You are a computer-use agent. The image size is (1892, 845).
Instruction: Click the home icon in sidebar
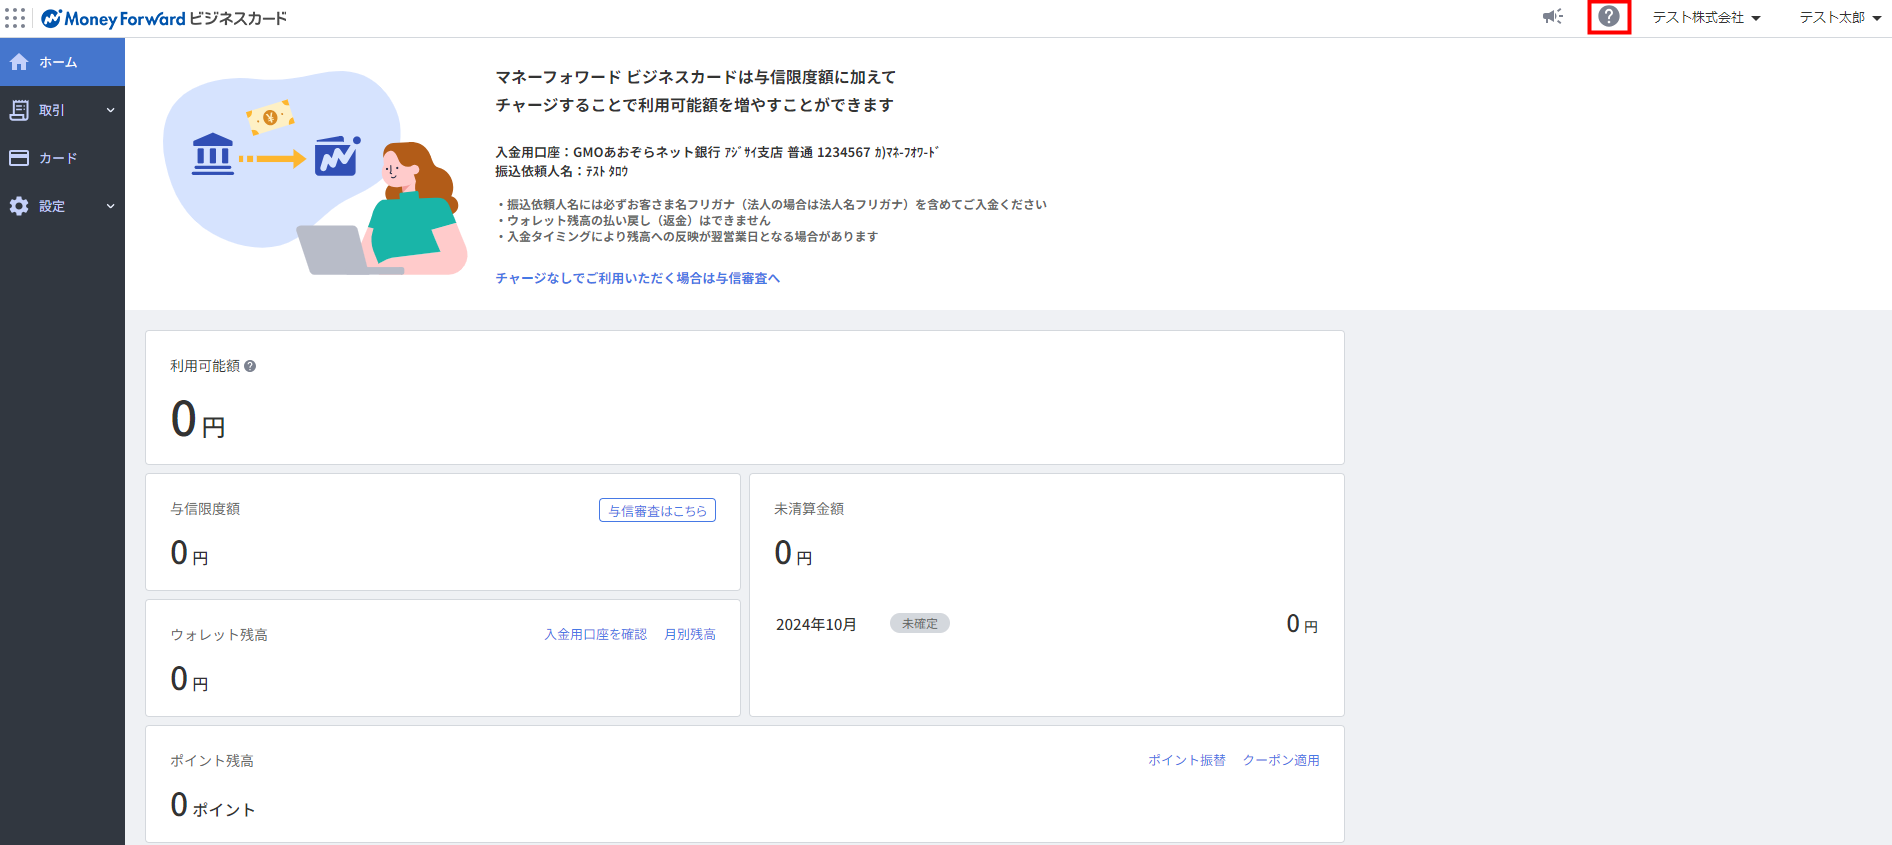coord(19,62)
